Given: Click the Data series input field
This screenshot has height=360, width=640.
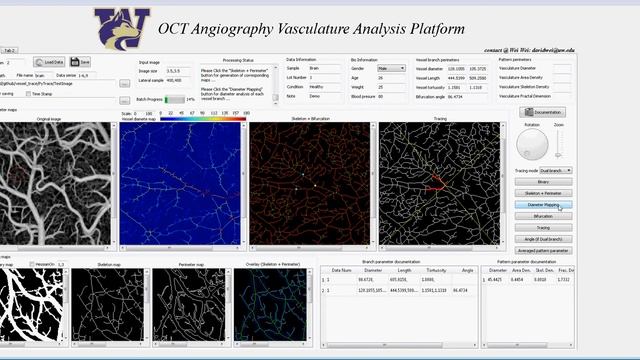Looking at the screenshot, I should point(87,76).
